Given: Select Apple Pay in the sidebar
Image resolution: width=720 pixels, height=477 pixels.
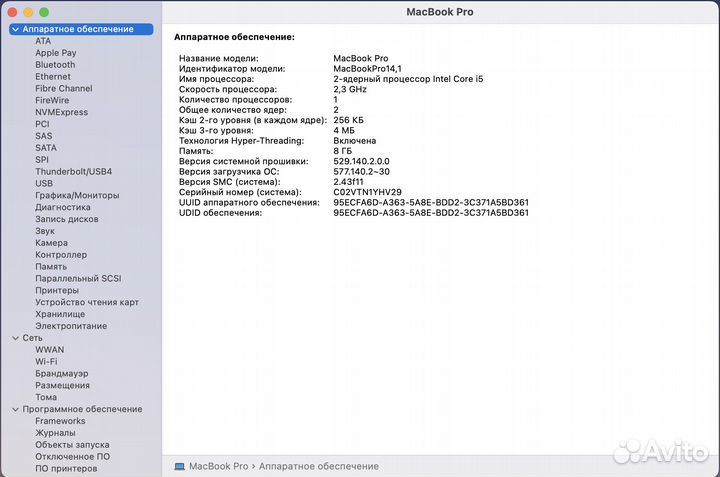Looking at the screenshot, I should coord(56,53).
